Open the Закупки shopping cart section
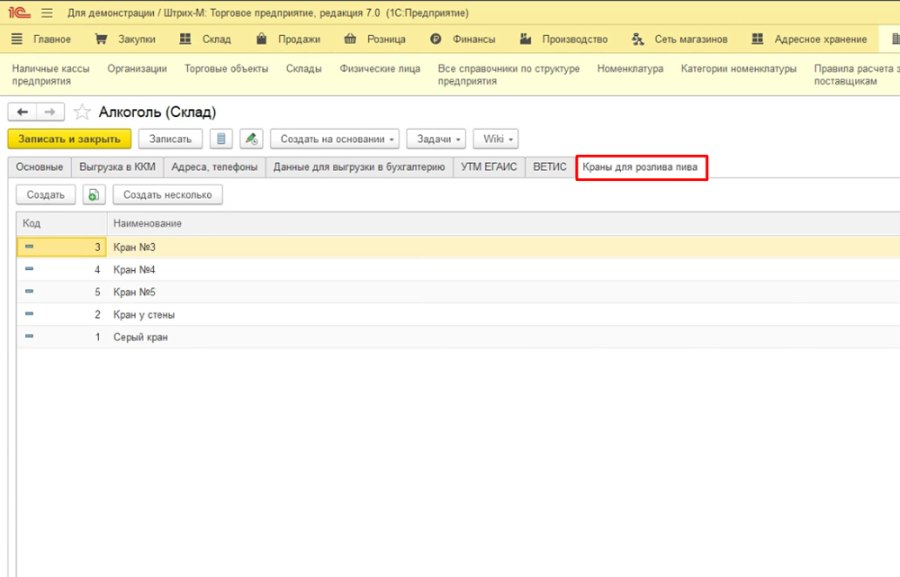 click(125, 39)
